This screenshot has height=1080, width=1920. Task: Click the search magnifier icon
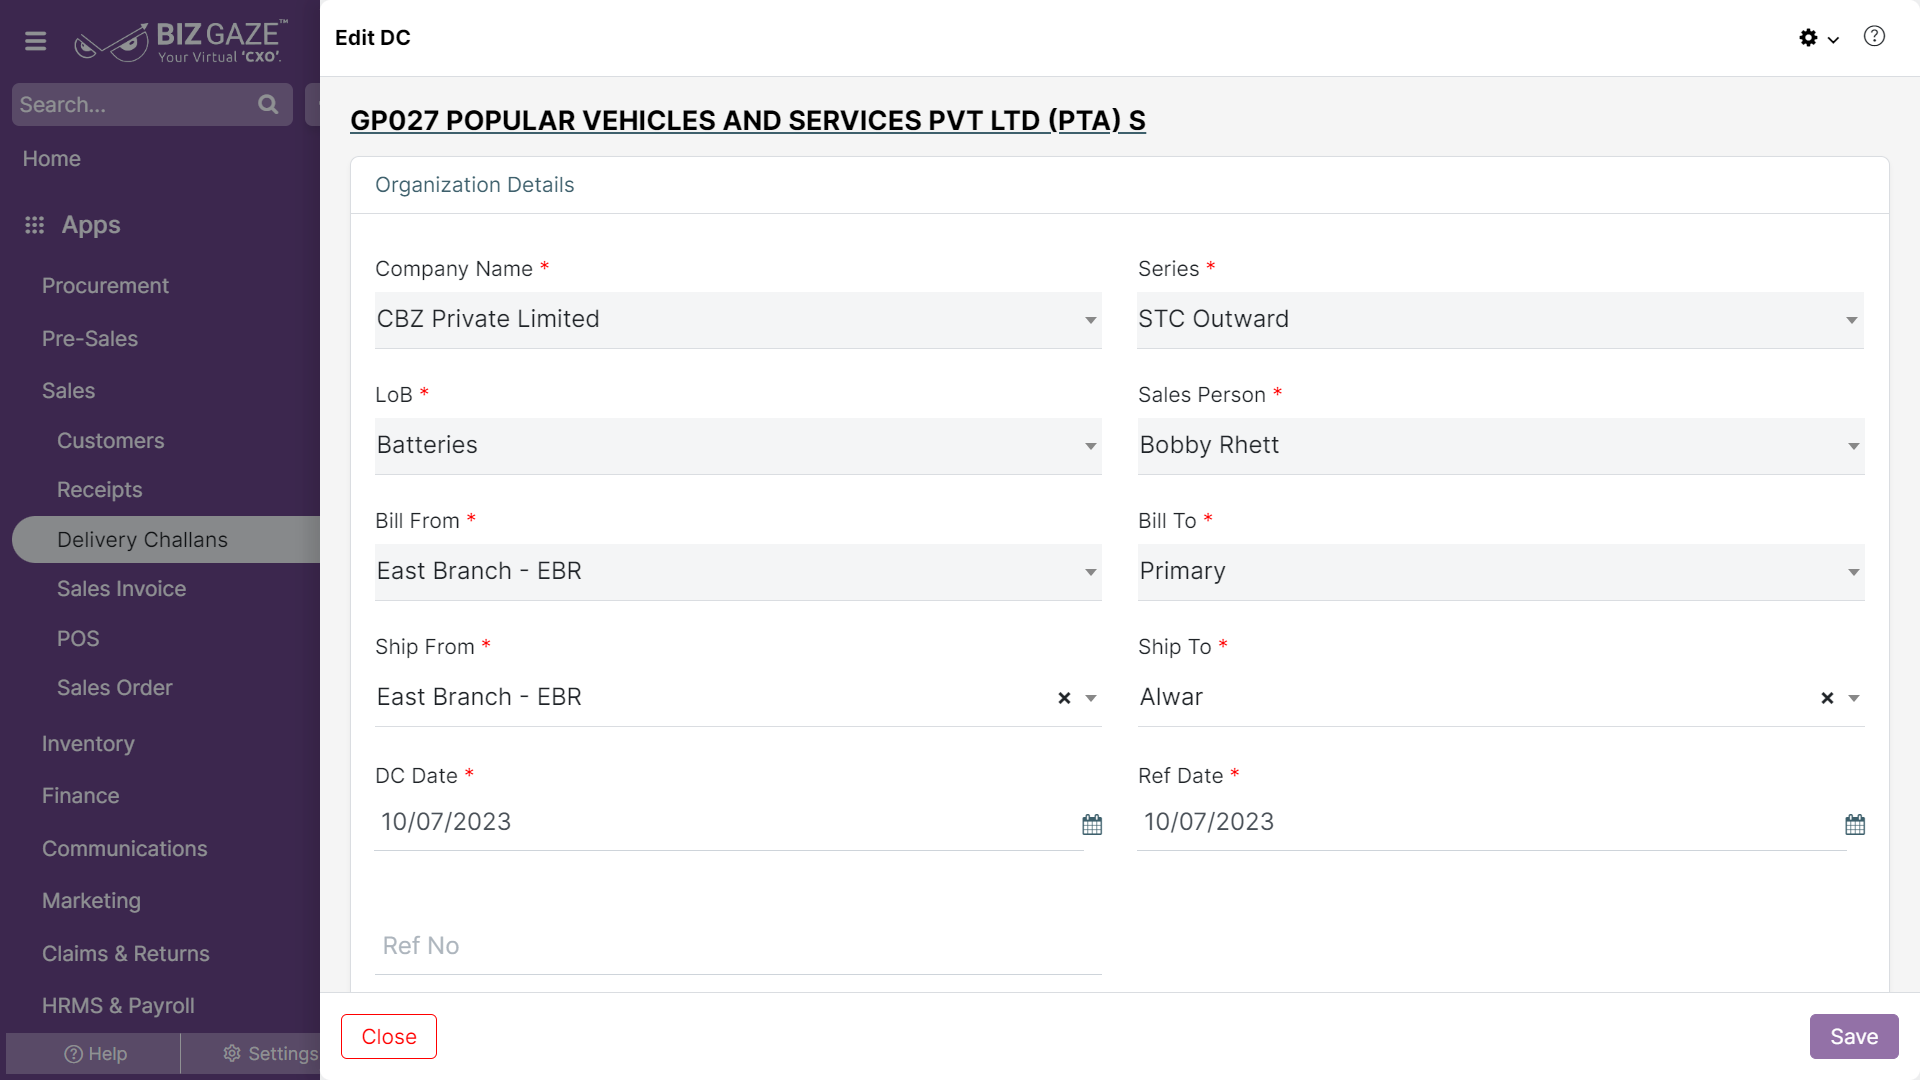[x=268, y=104]
